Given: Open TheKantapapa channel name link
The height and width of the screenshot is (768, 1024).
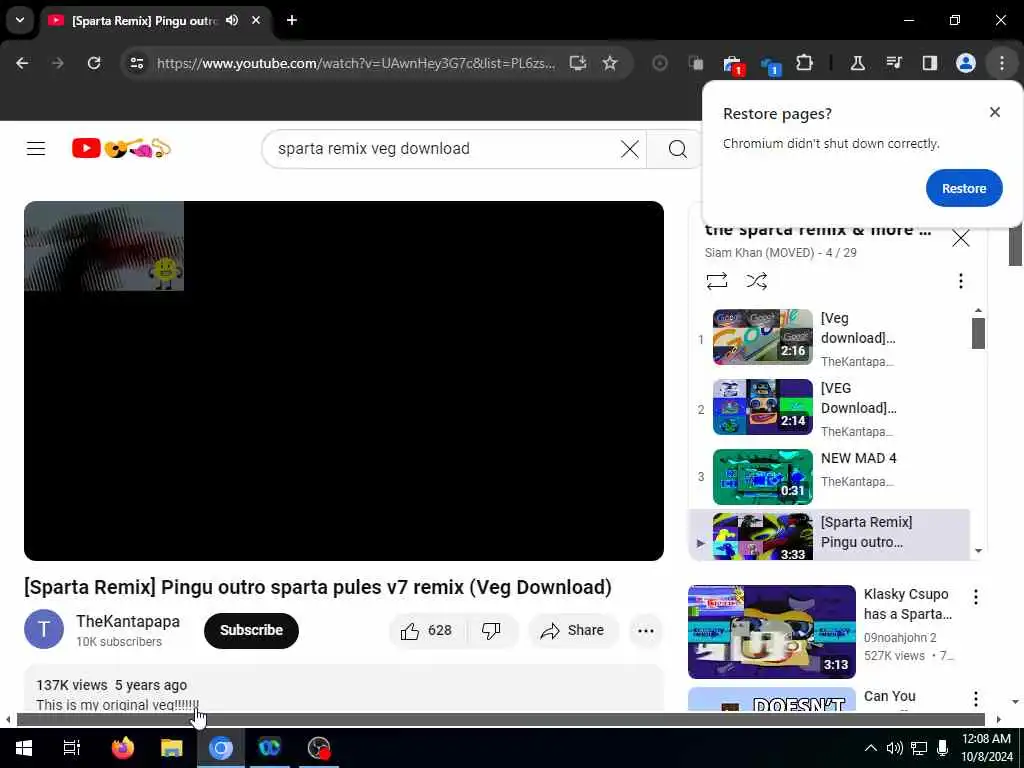Looking at the screenshot, I should click(128, 621).
